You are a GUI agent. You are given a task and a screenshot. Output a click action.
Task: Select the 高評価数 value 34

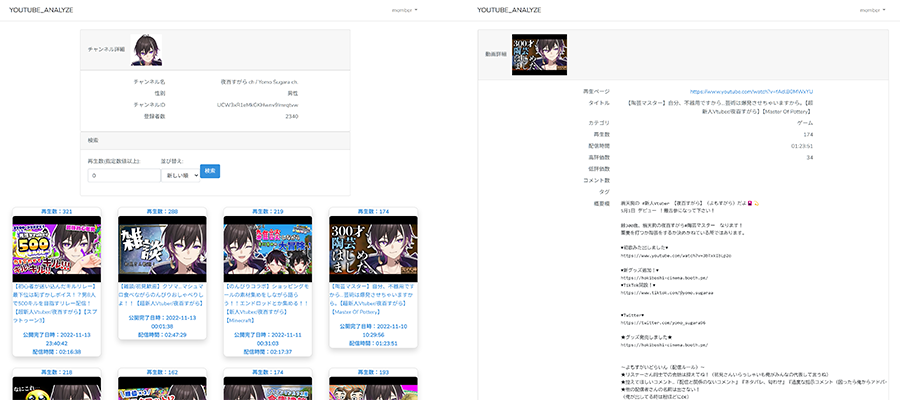809,157
